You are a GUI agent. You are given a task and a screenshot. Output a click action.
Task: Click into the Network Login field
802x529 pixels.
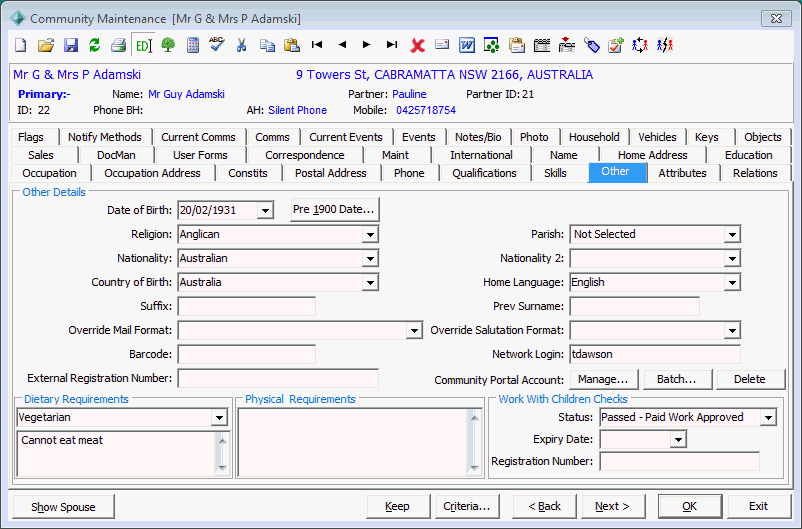click(655, 355)
